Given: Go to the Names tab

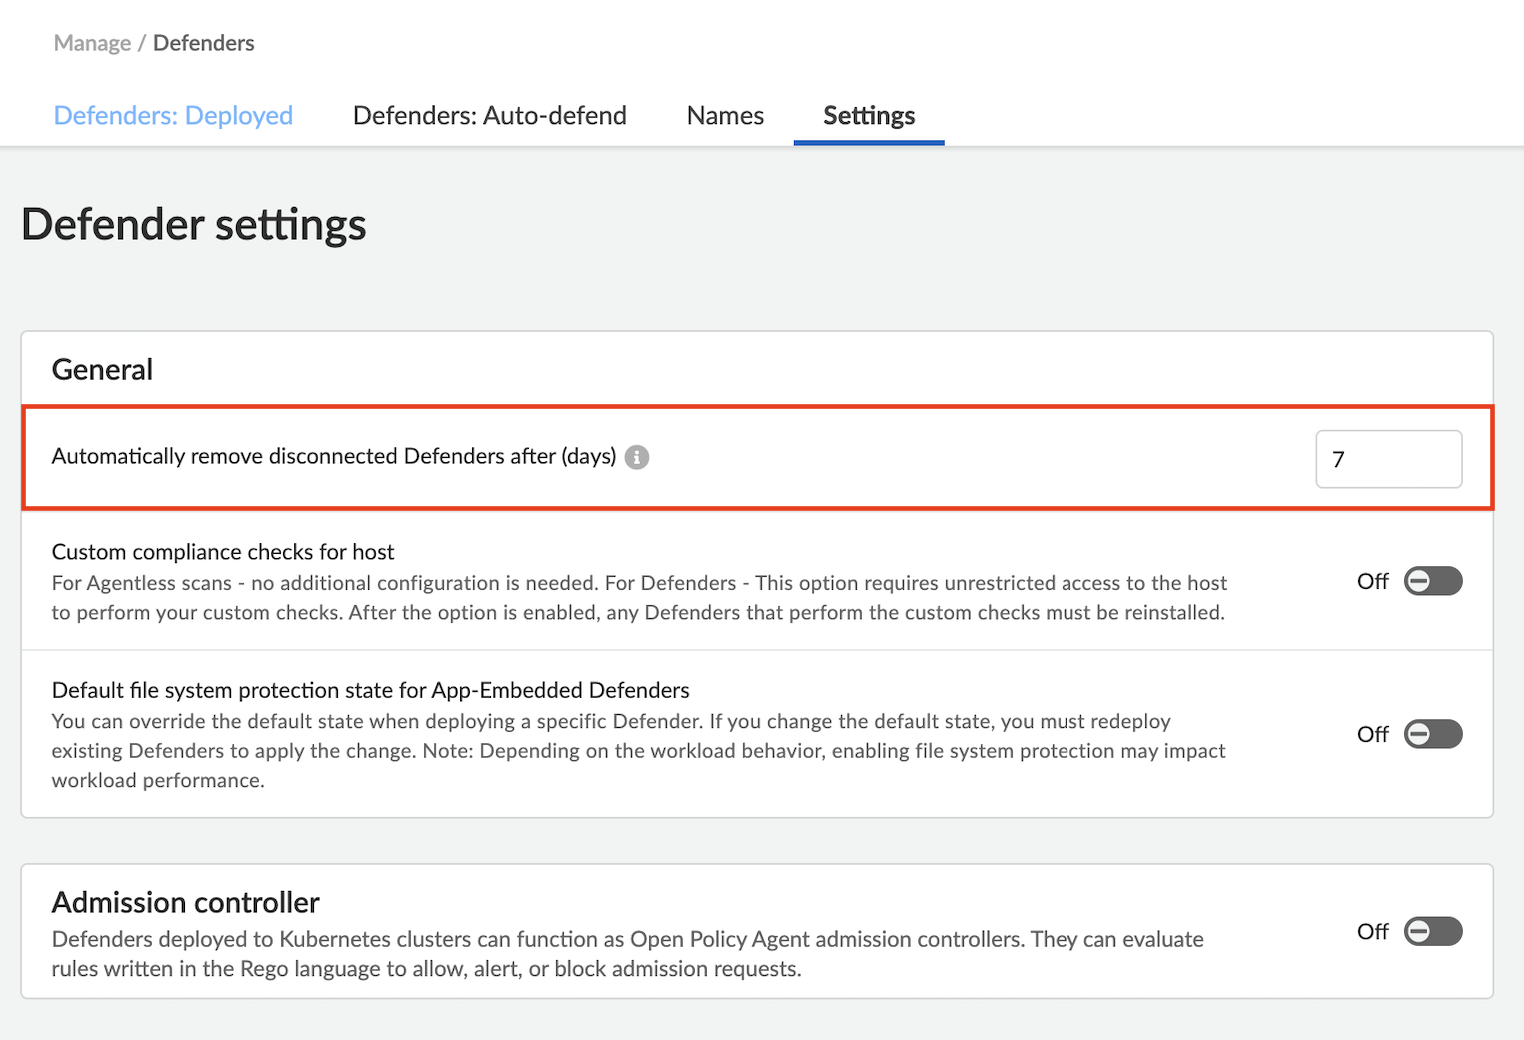Looking at the screenshot, I should click(x=725, y=116).
